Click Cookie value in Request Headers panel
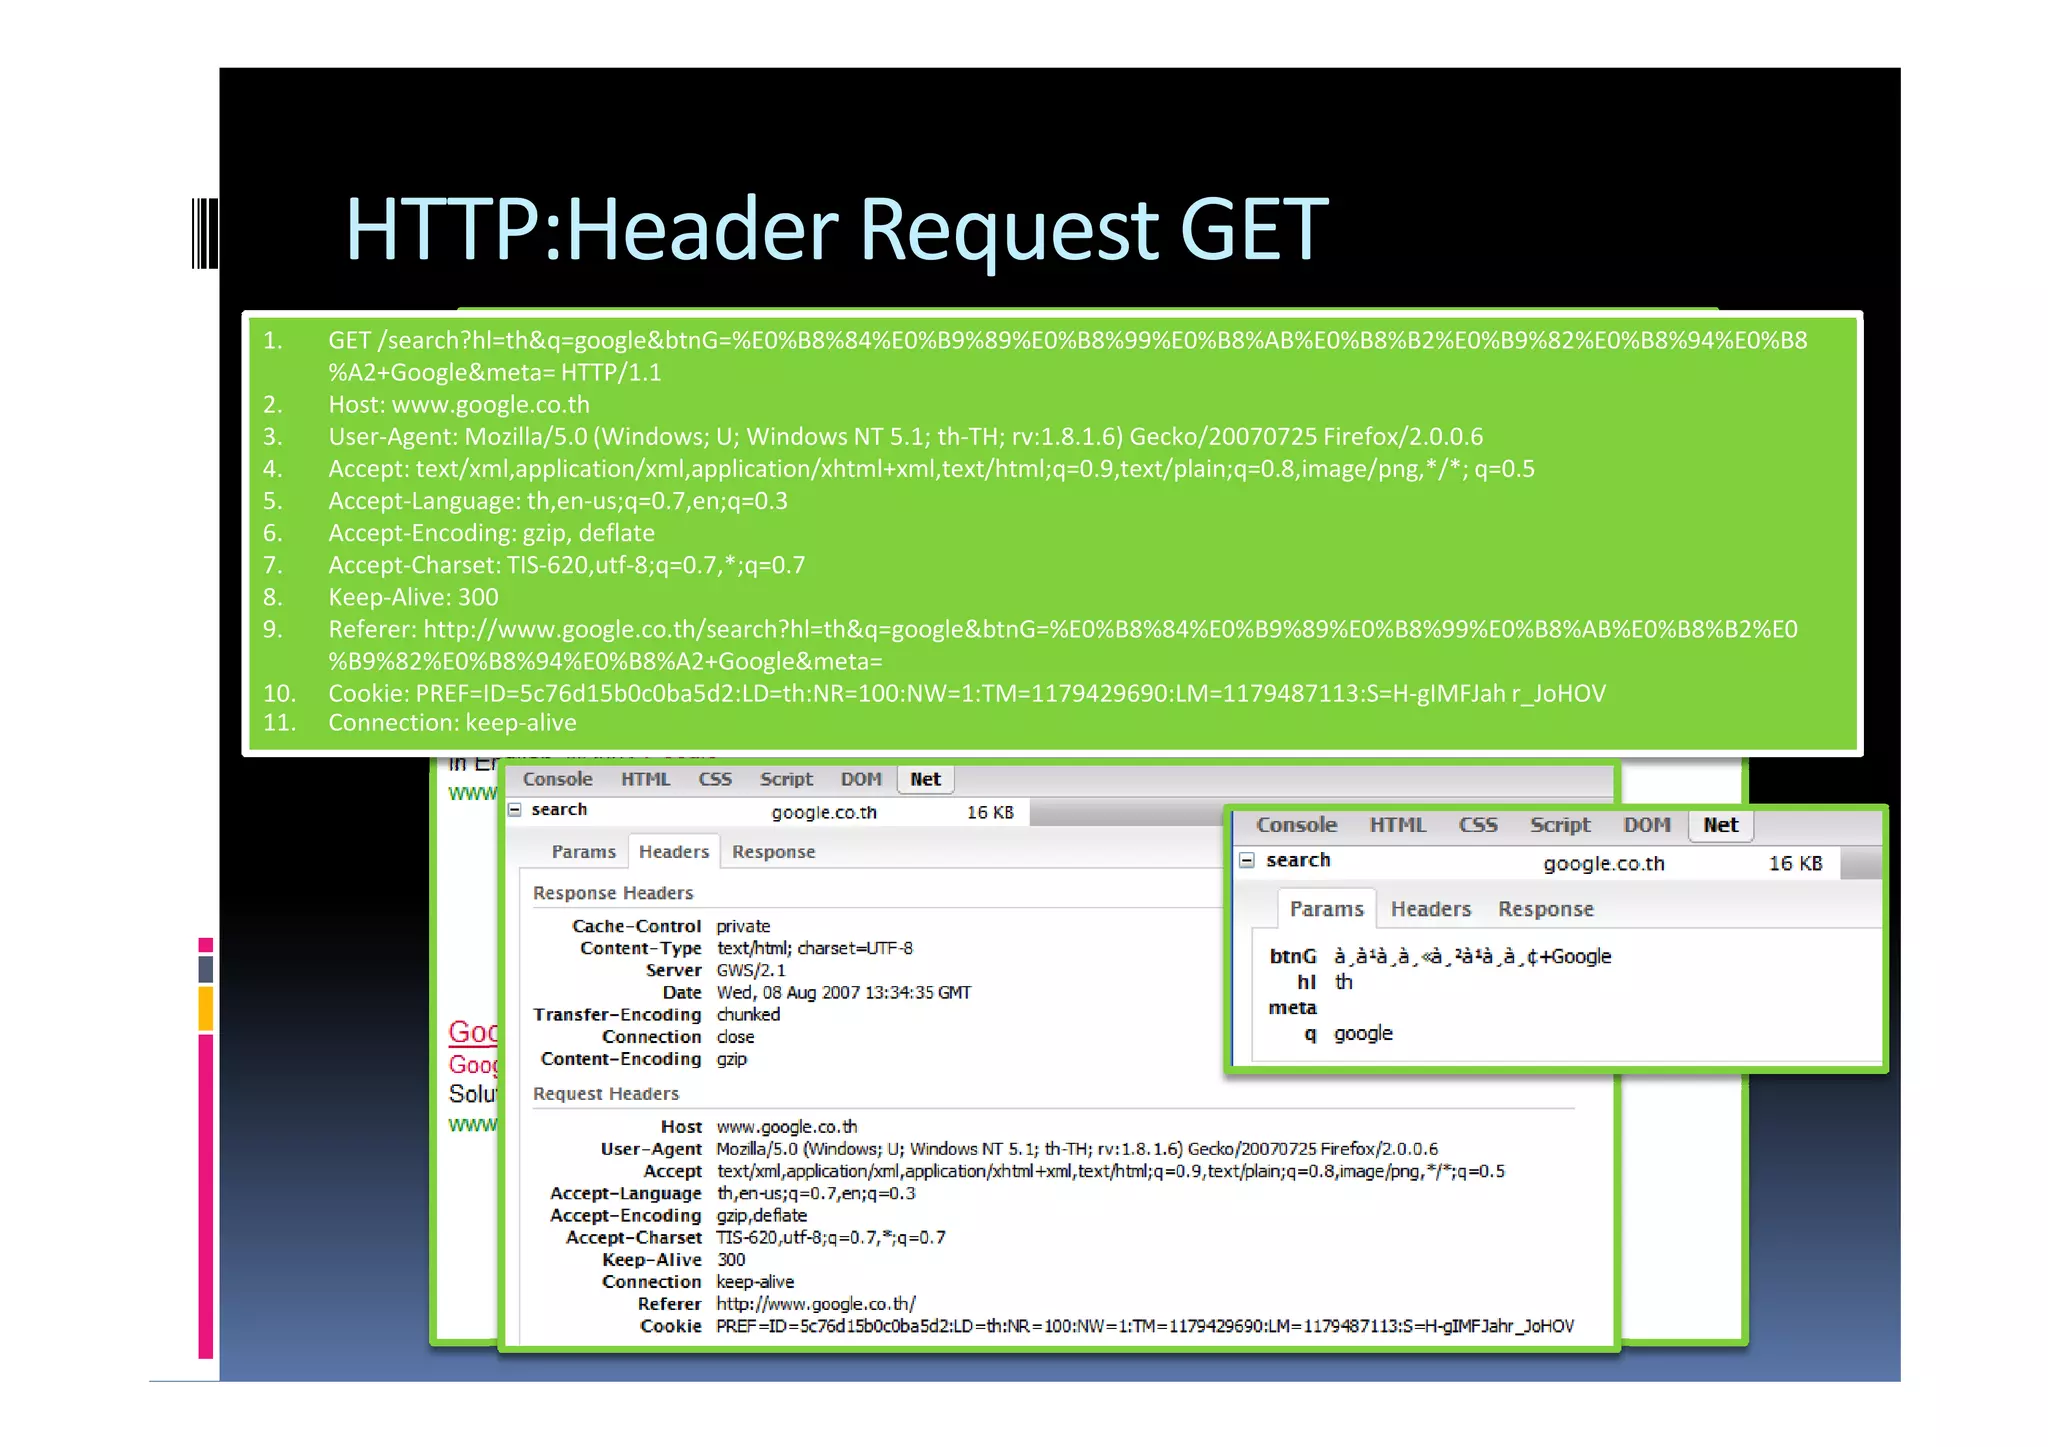Screen dimensions: 2048x1447 (1144, 1326)
